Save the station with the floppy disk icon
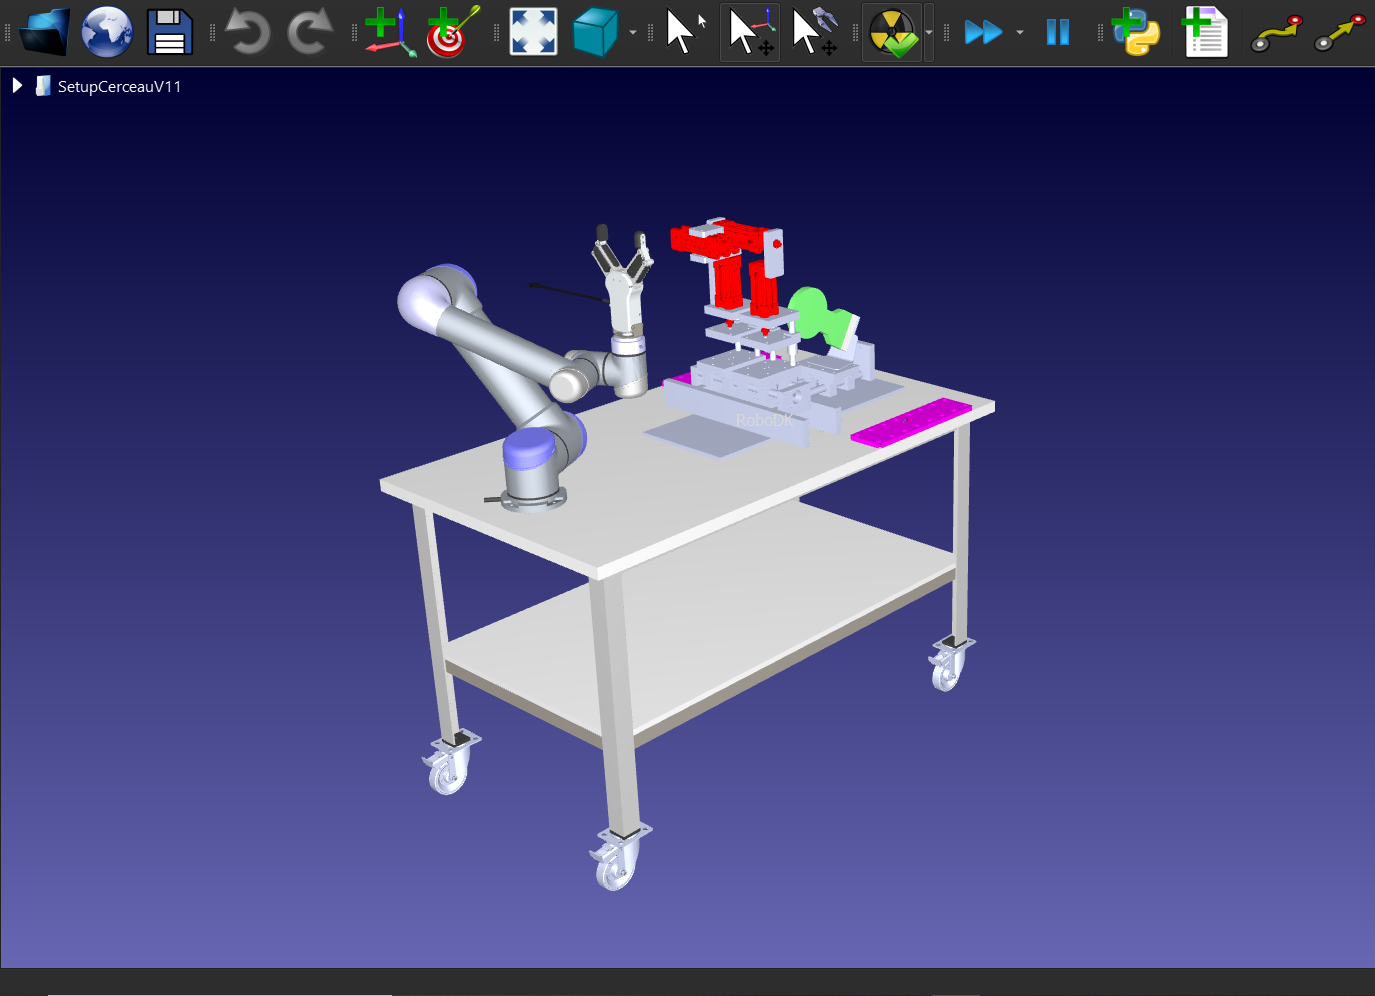The width and height of the screenshot is (1375, 996). [x=170, y=32]
